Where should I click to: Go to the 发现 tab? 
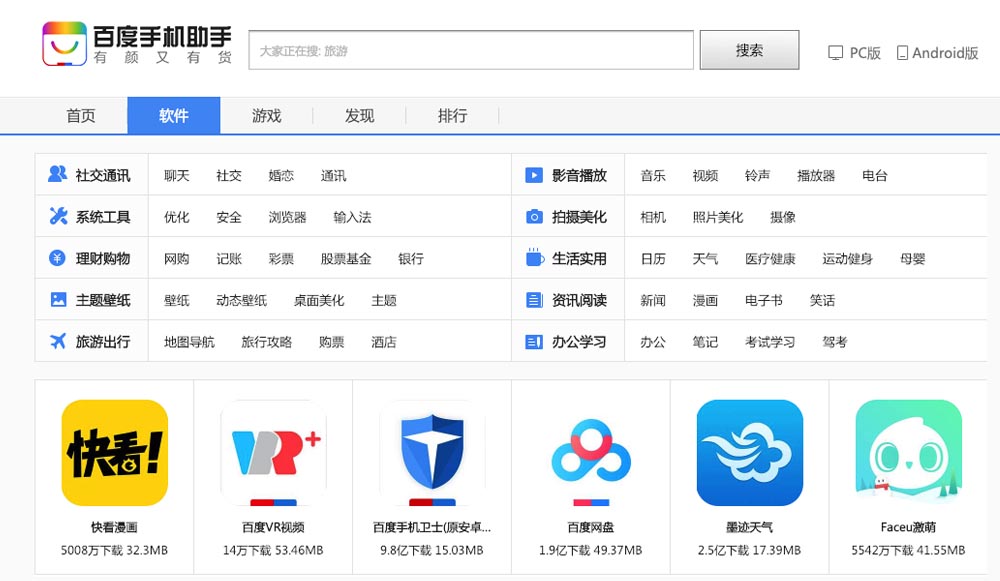point(360,115)
